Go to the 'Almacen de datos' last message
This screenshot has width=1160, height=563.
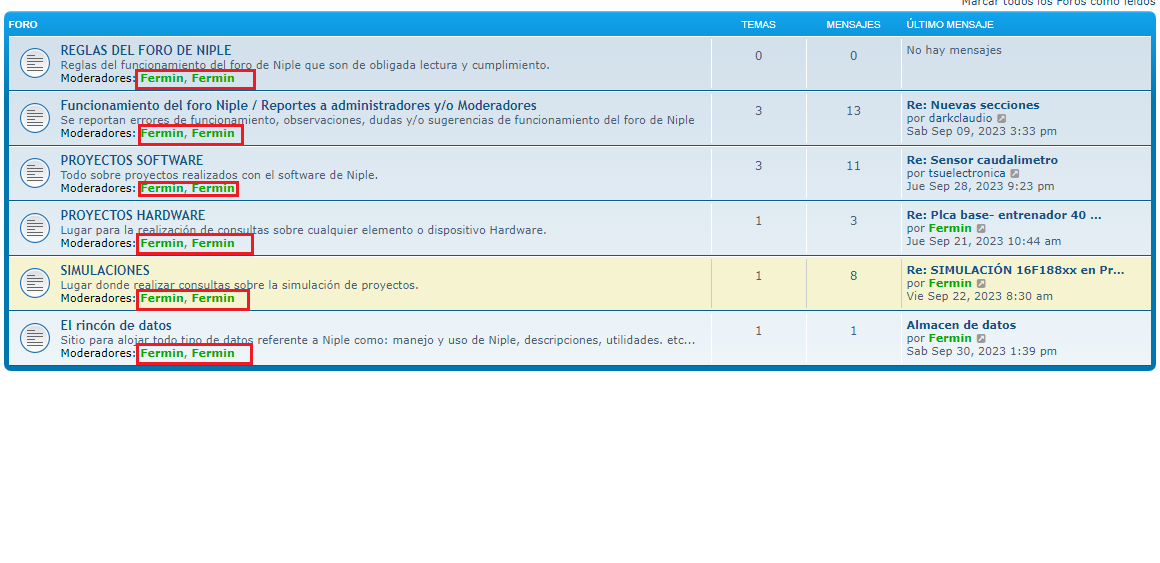tap(960, 325)
